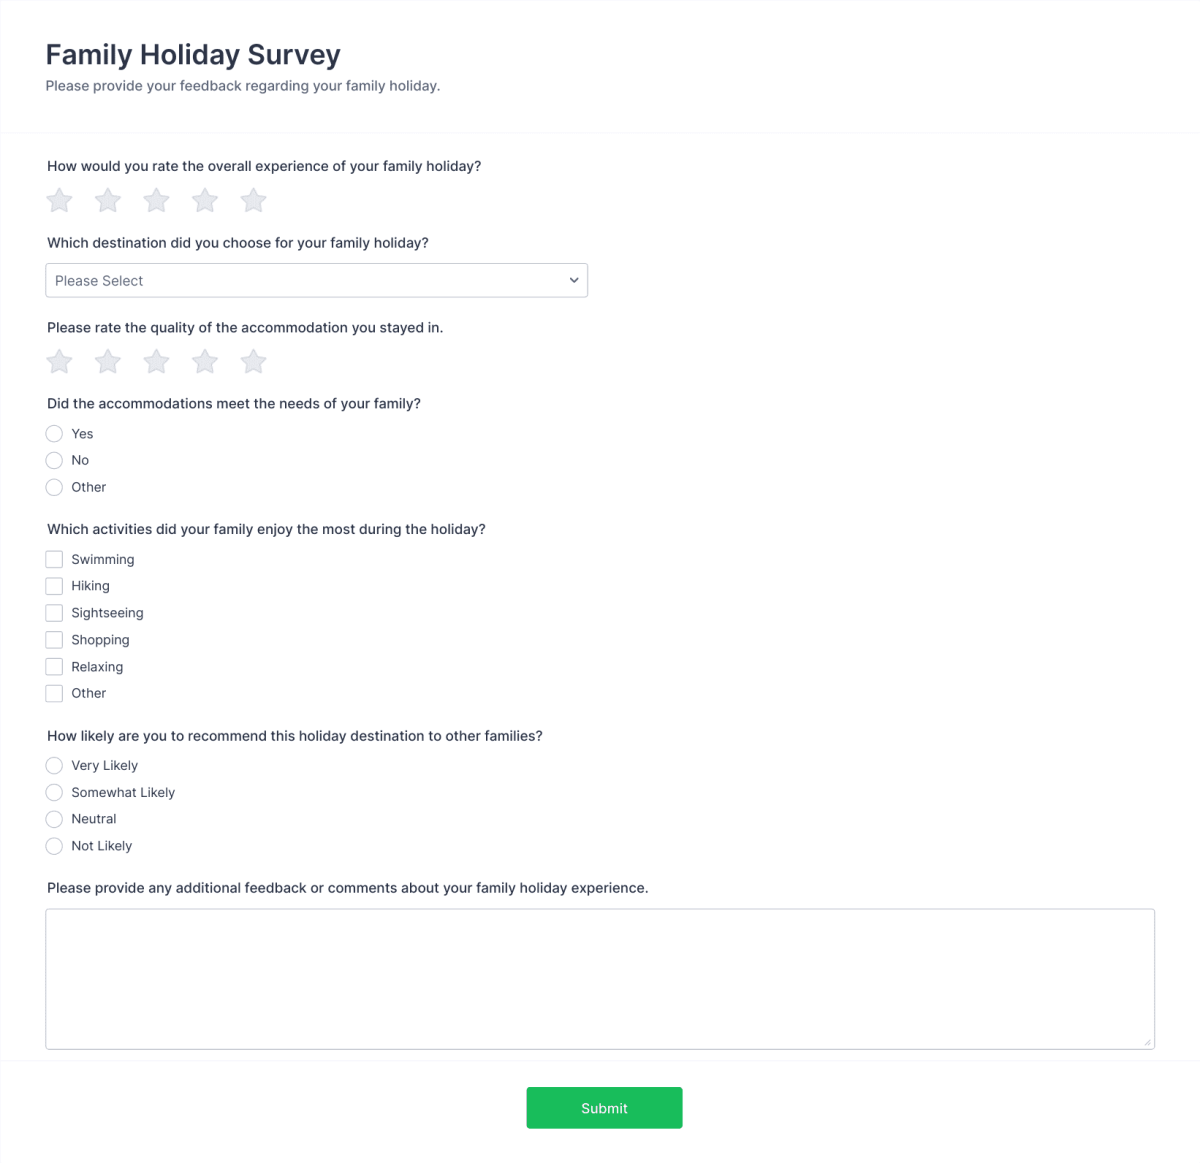This screenshot has width=1200, height=1163.
Task: Select Not Likely to recommend
Action: 53,845
